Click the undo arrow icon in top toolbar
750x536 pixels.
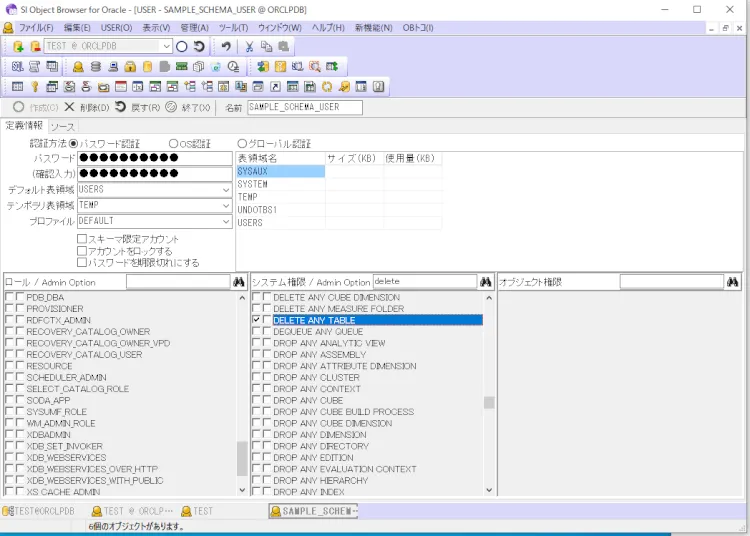coord(226,46)
